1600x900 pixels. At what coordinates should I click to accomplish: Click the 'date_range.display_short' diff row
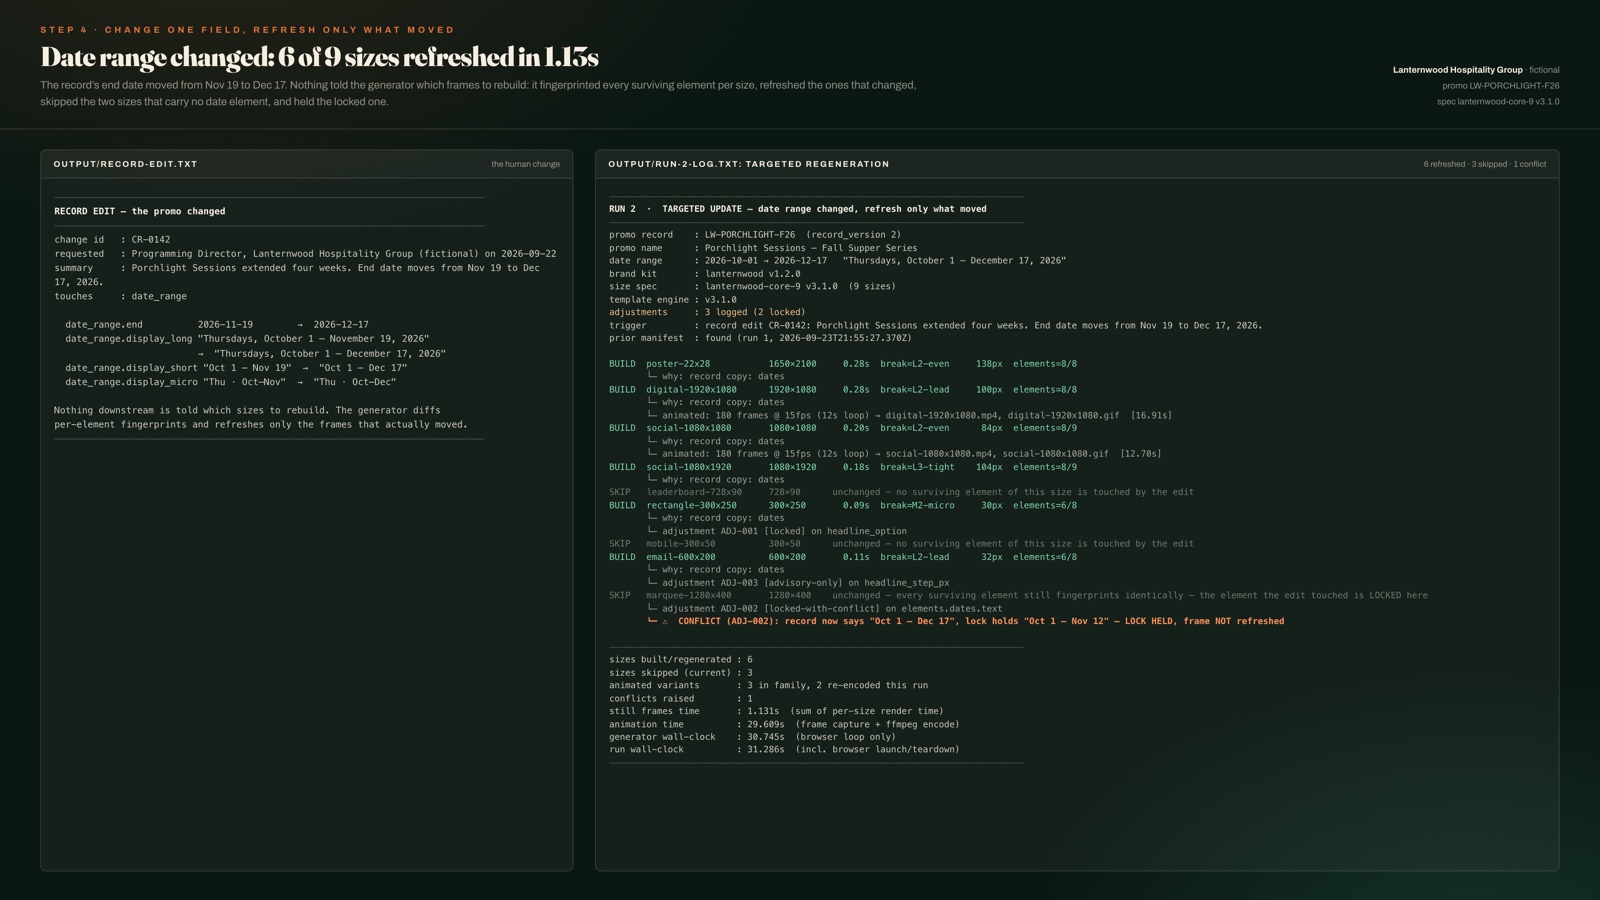236,368
